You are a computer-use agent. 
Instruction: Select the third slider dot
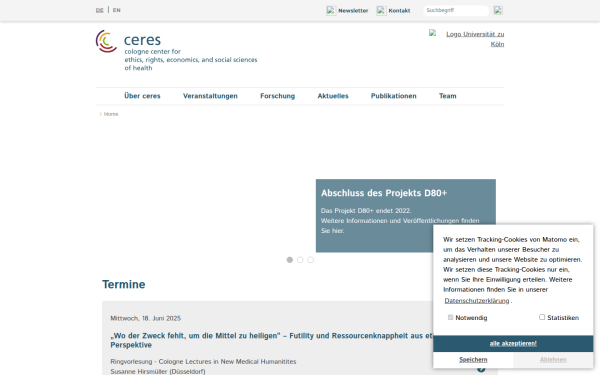click(310, 260)
